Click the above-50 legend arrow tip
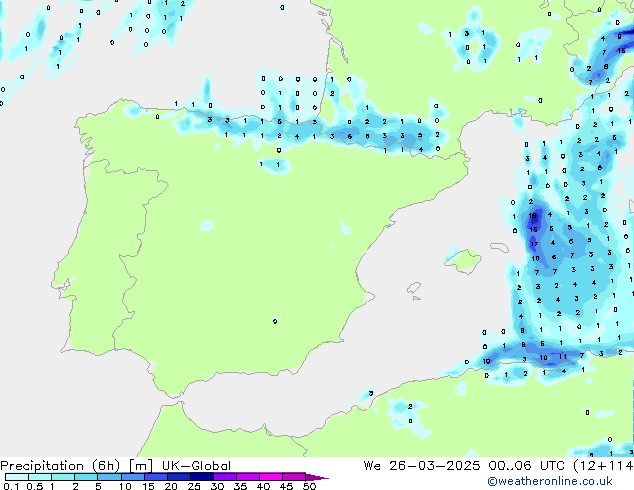Image resolution: width=634 pixels, height=490 pixels. [317, 477]
